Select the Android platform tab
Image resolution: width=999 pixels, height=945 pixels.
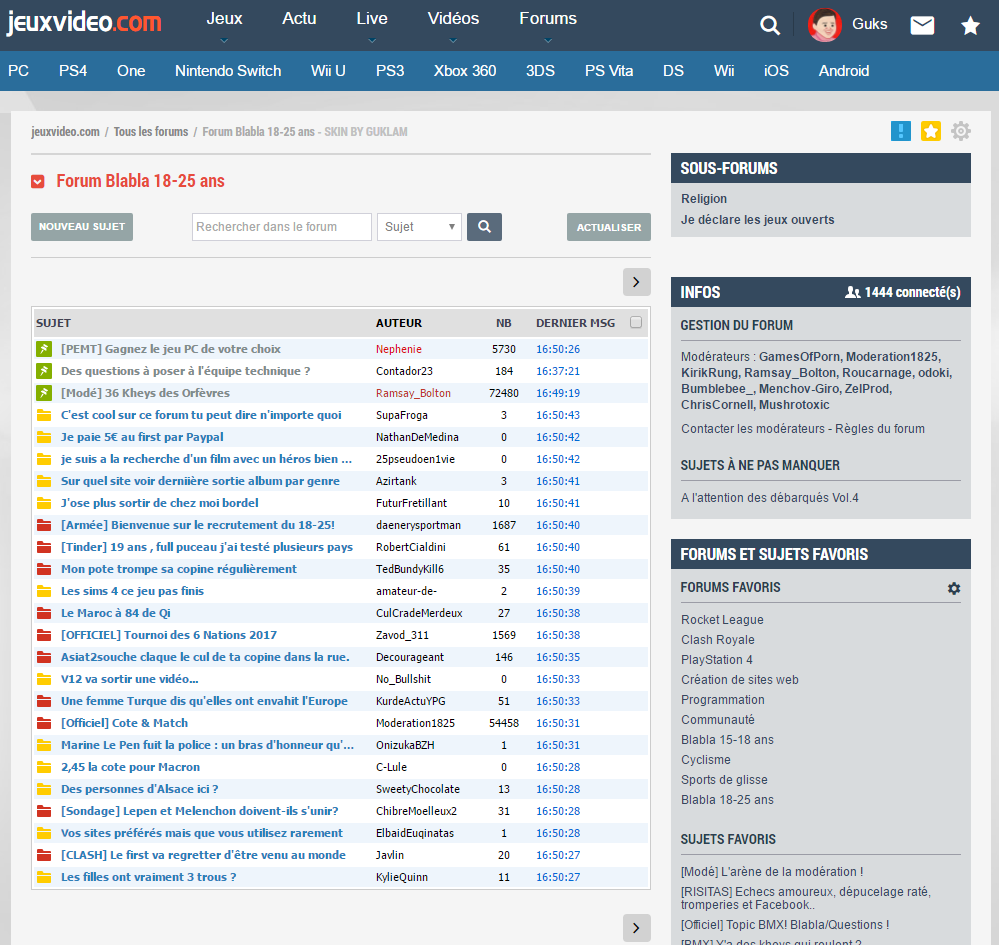point(844,71)
